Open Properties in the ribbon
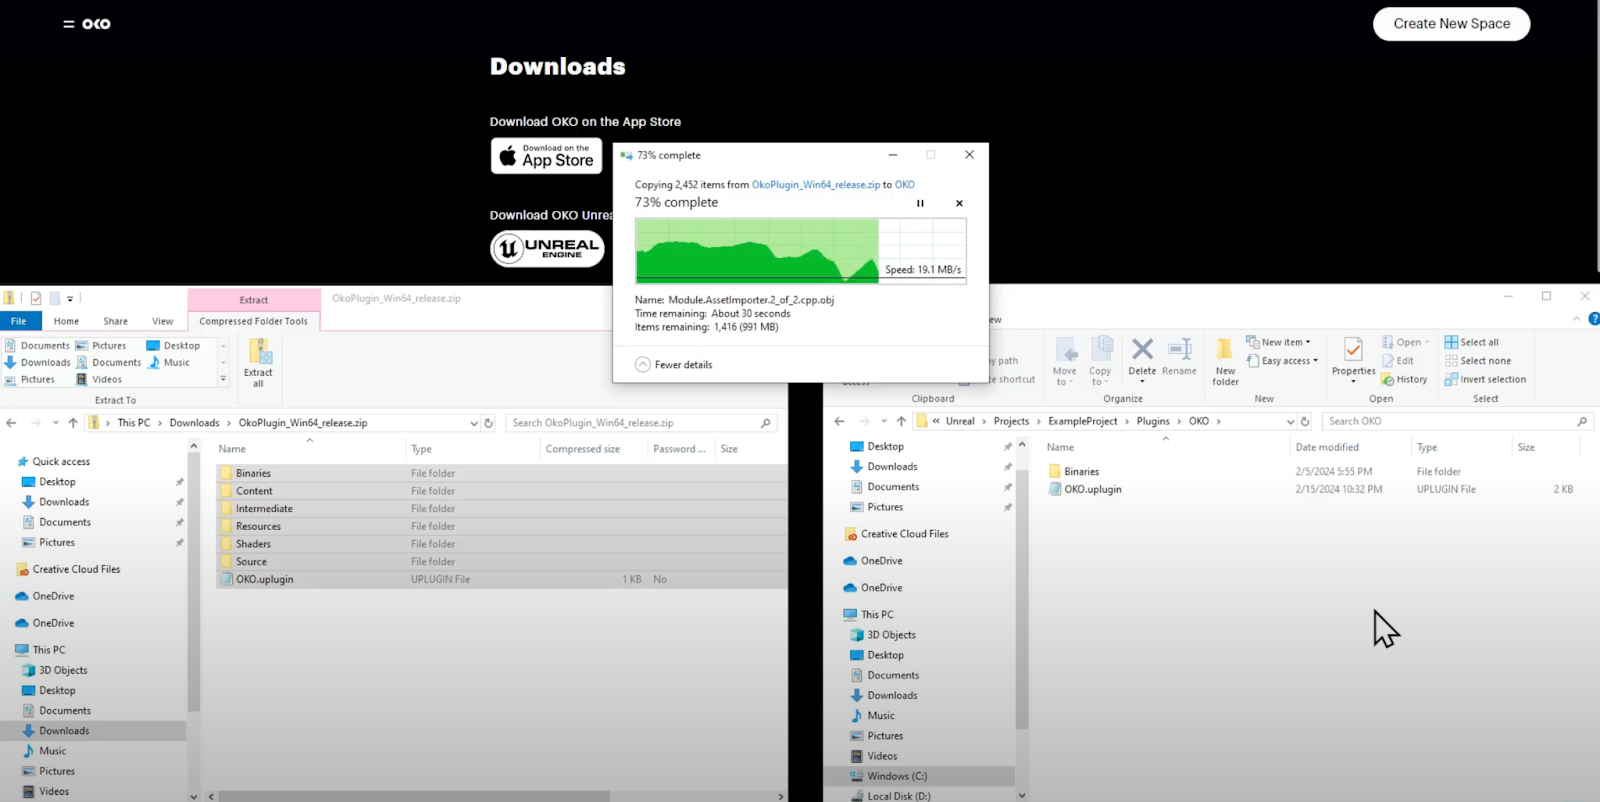 1353,359
